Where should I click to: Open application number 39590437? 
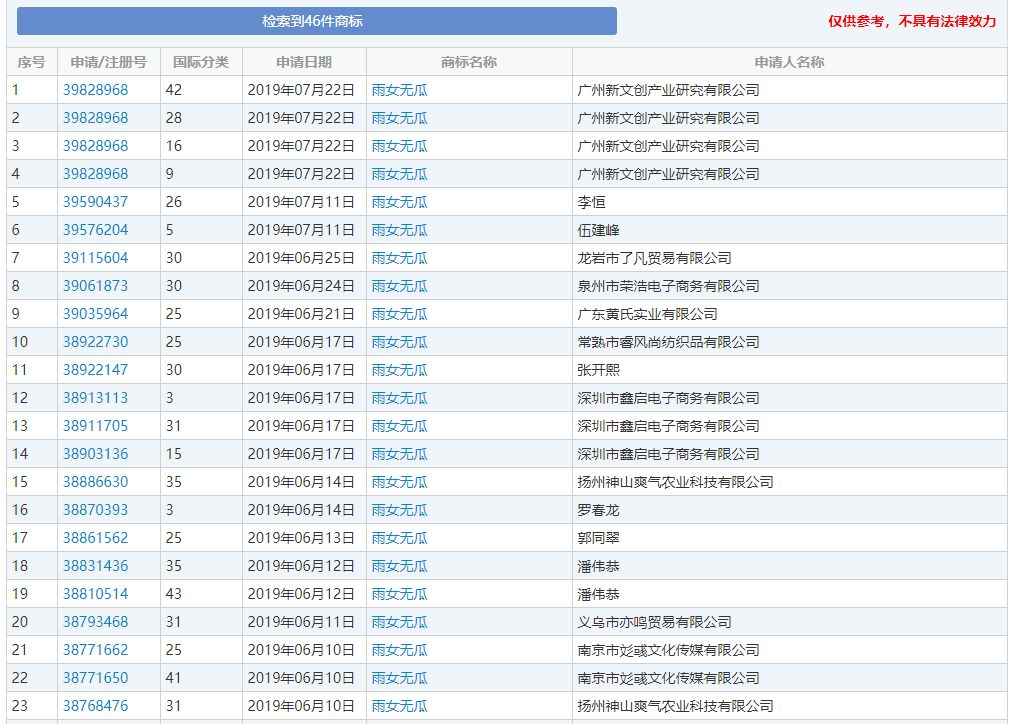[96, 202]
